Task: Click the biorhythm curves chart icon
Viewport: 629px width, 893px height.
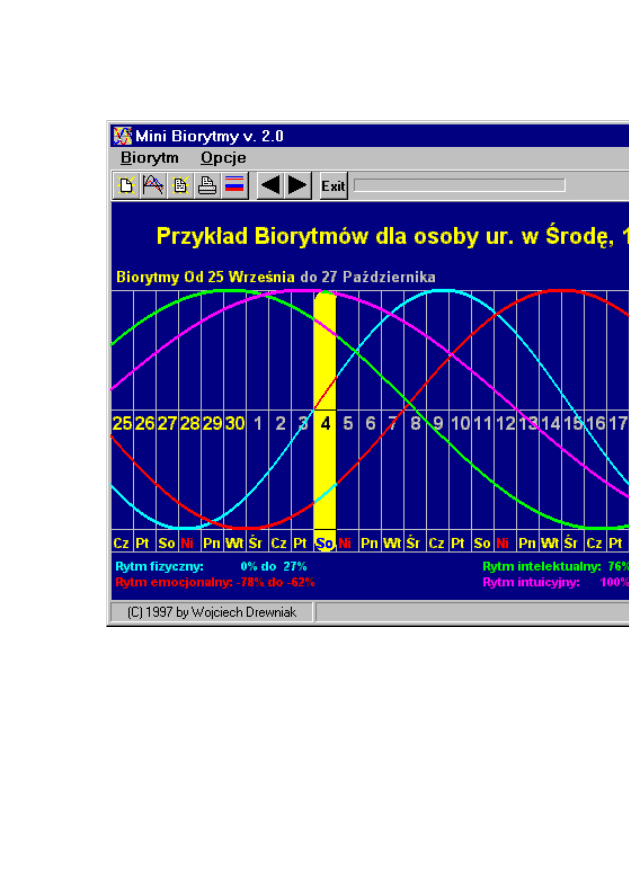Action: [153, 185]
